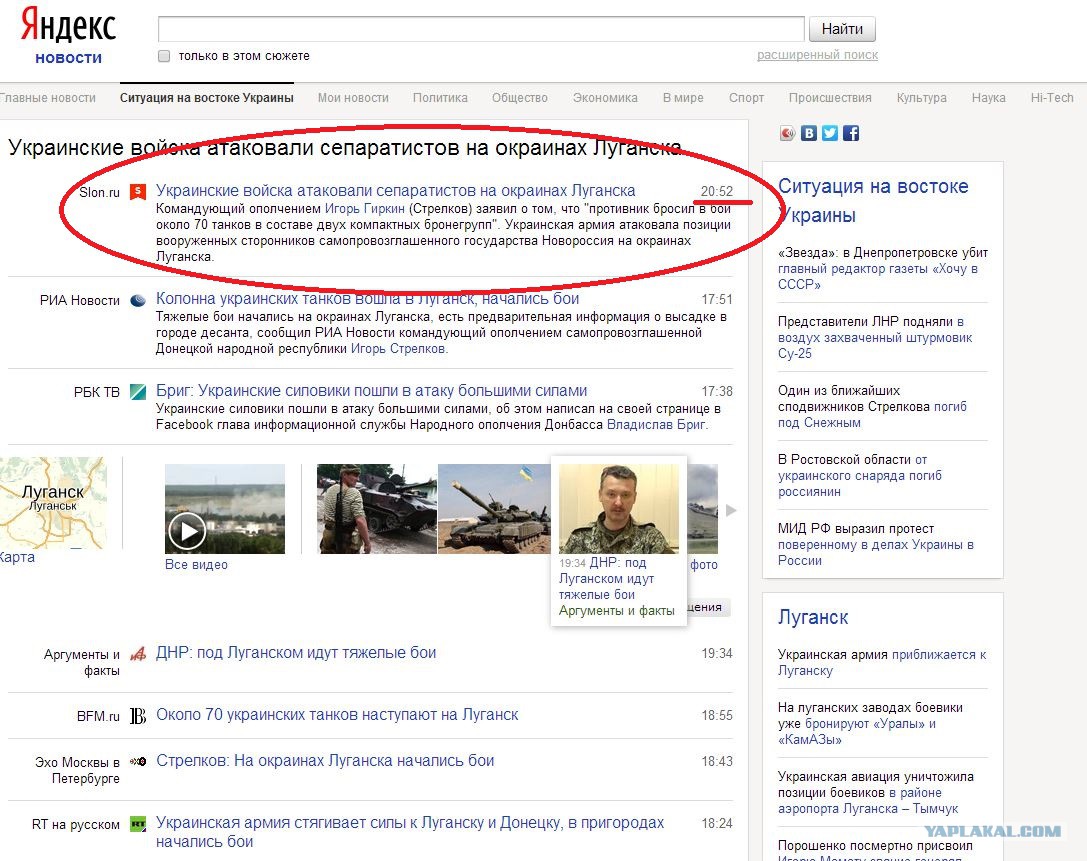Open the 'Бриг: Украинские силовики пошли в атаку' headline
The width and height of the screenshot is (1087, 861).
[372, 391]
